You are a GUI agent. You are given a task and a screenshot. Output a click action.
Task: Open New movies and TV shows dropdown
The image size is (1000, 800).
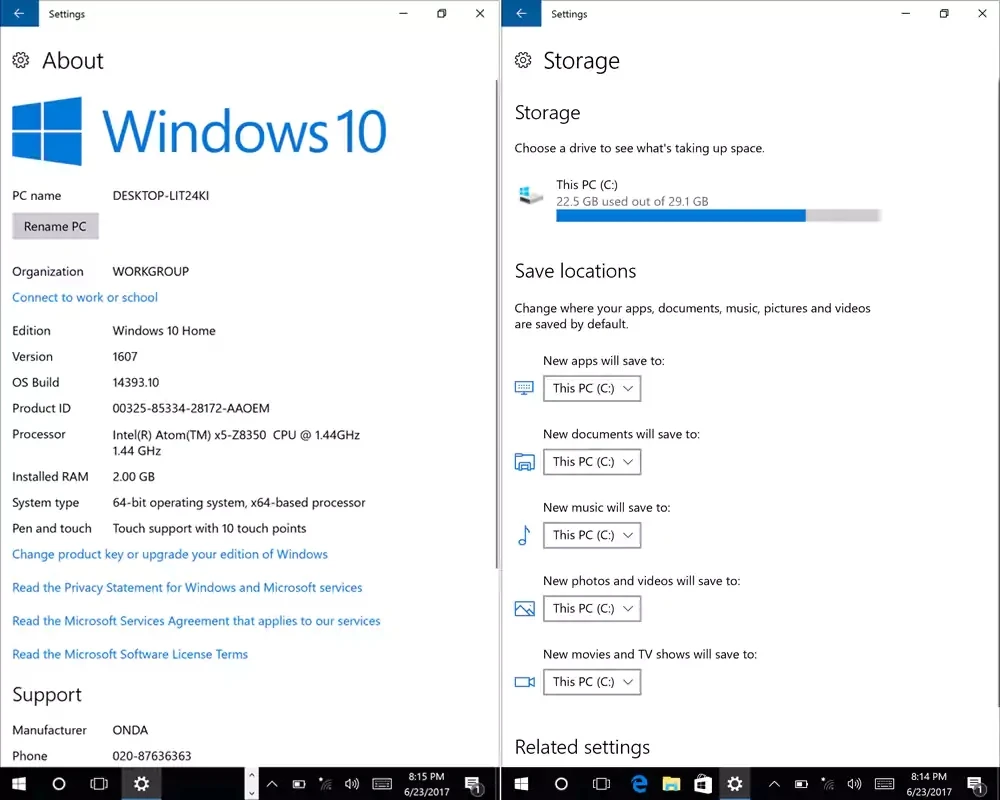(592, 682)
